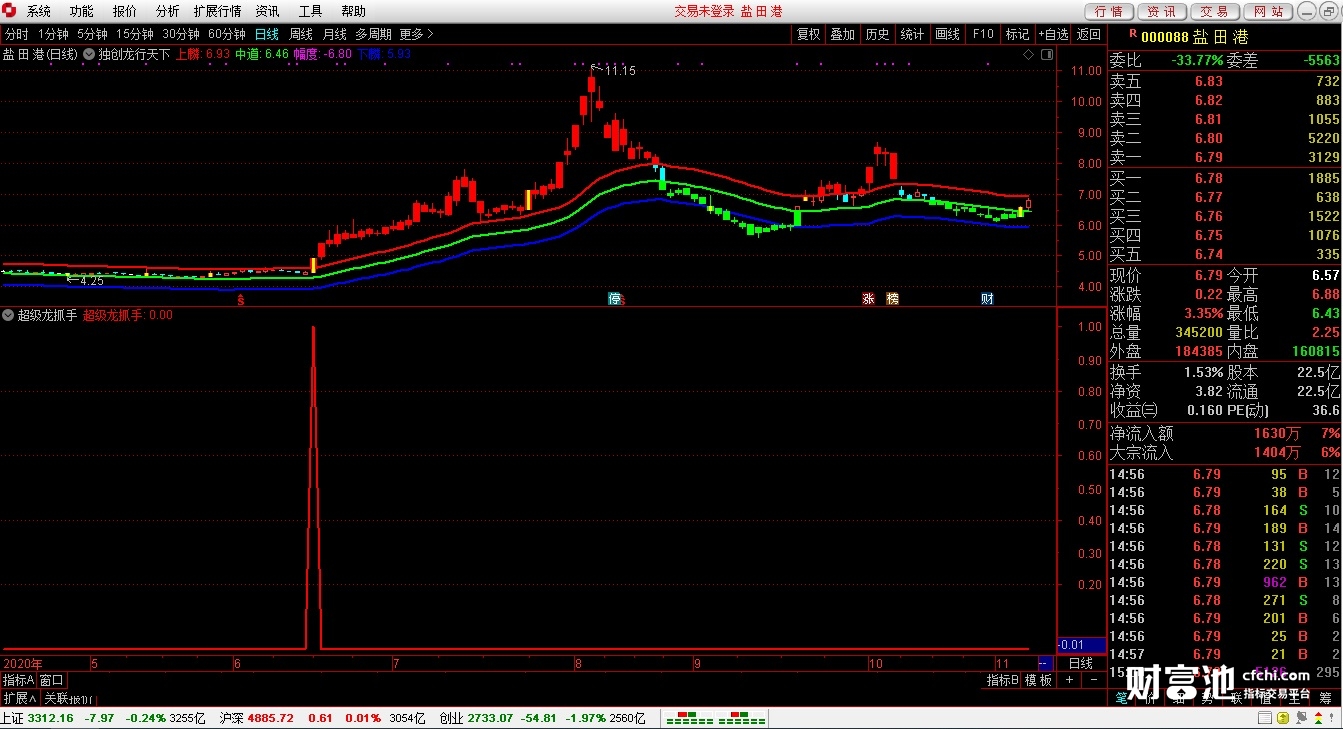Screen dimensions: 1343x729
Task: Open the 扩展行情 menu
Action: (218, 11)
